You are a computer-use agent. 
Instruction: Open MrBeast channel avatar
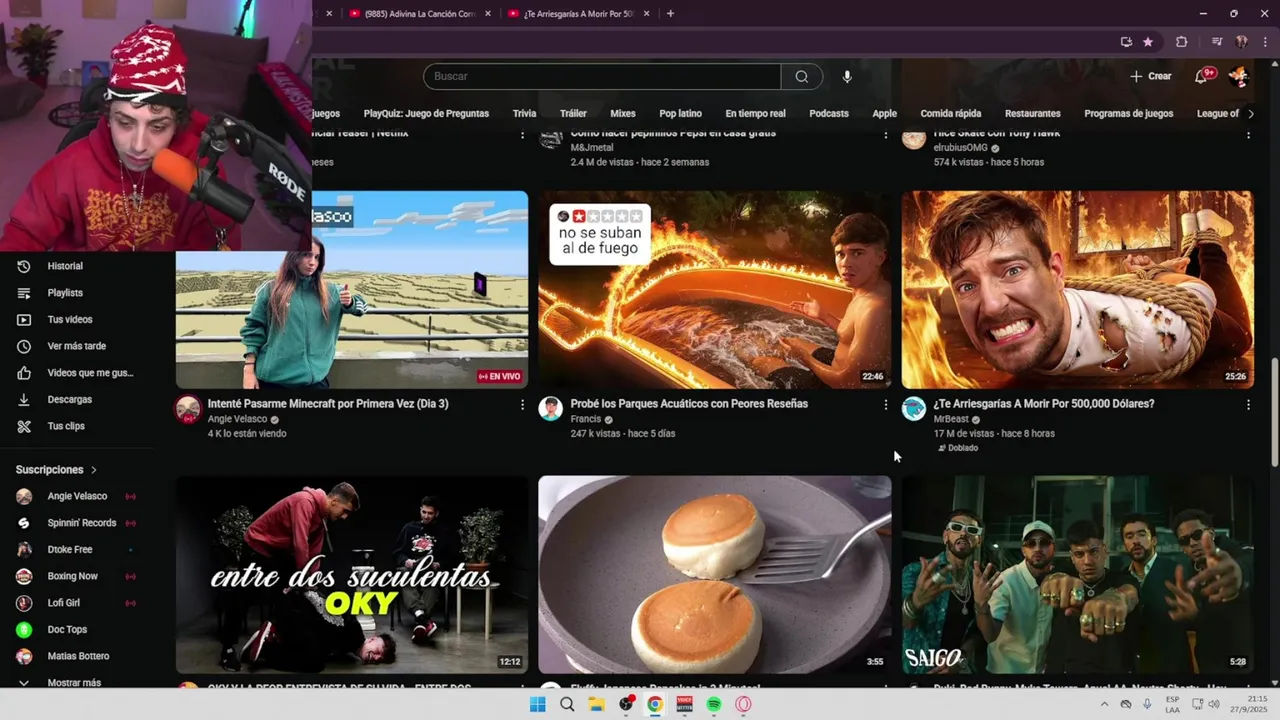tap(914, 408)
